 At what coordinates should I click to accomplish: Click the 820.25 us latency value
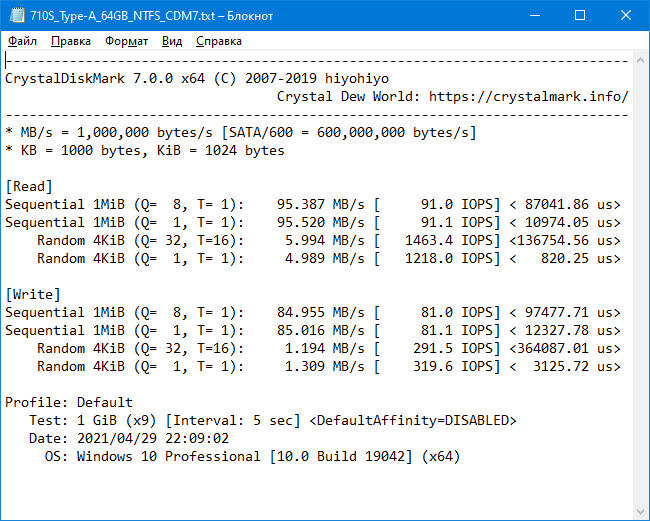click(577, 258)
